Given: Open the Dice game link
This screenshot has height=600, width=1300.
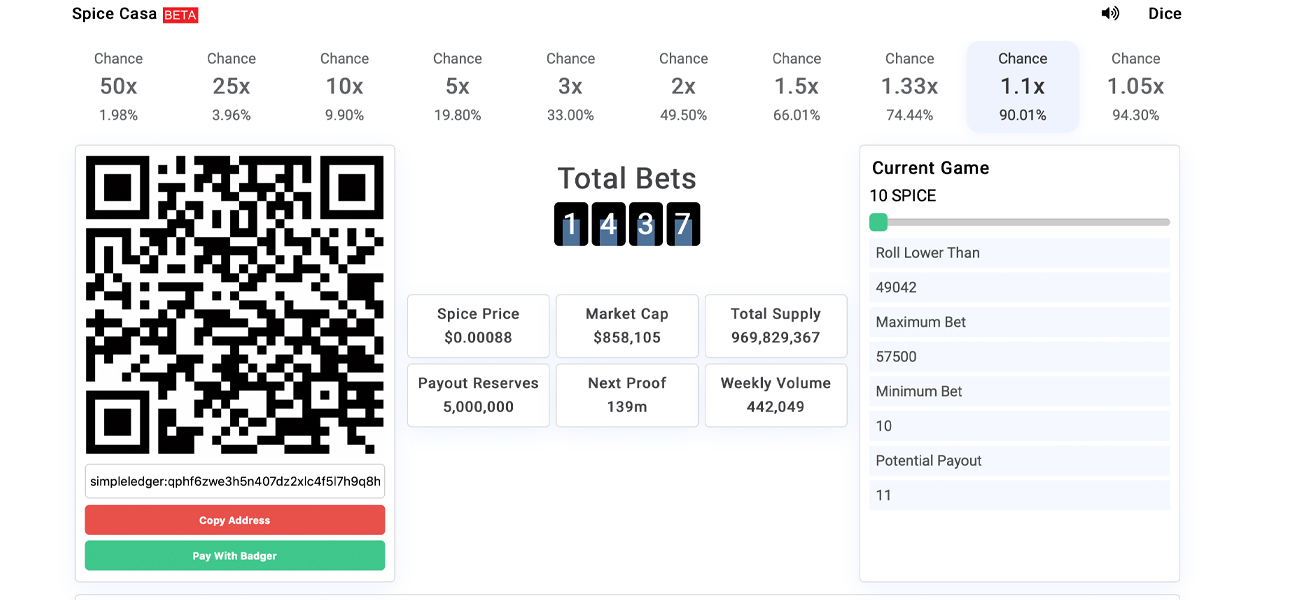Looking at the screenshot, I should 1165,14.
